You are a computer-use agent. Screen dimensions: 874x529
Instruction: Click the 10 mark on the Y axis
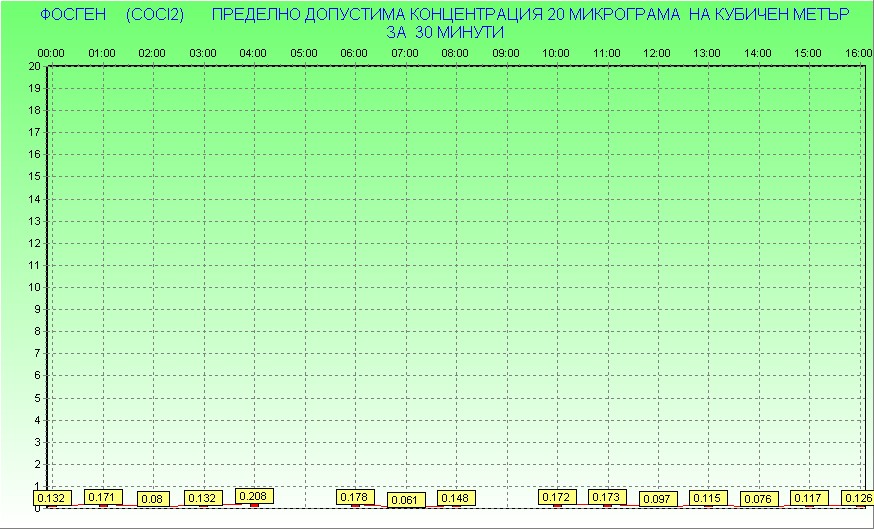point(34,287)
